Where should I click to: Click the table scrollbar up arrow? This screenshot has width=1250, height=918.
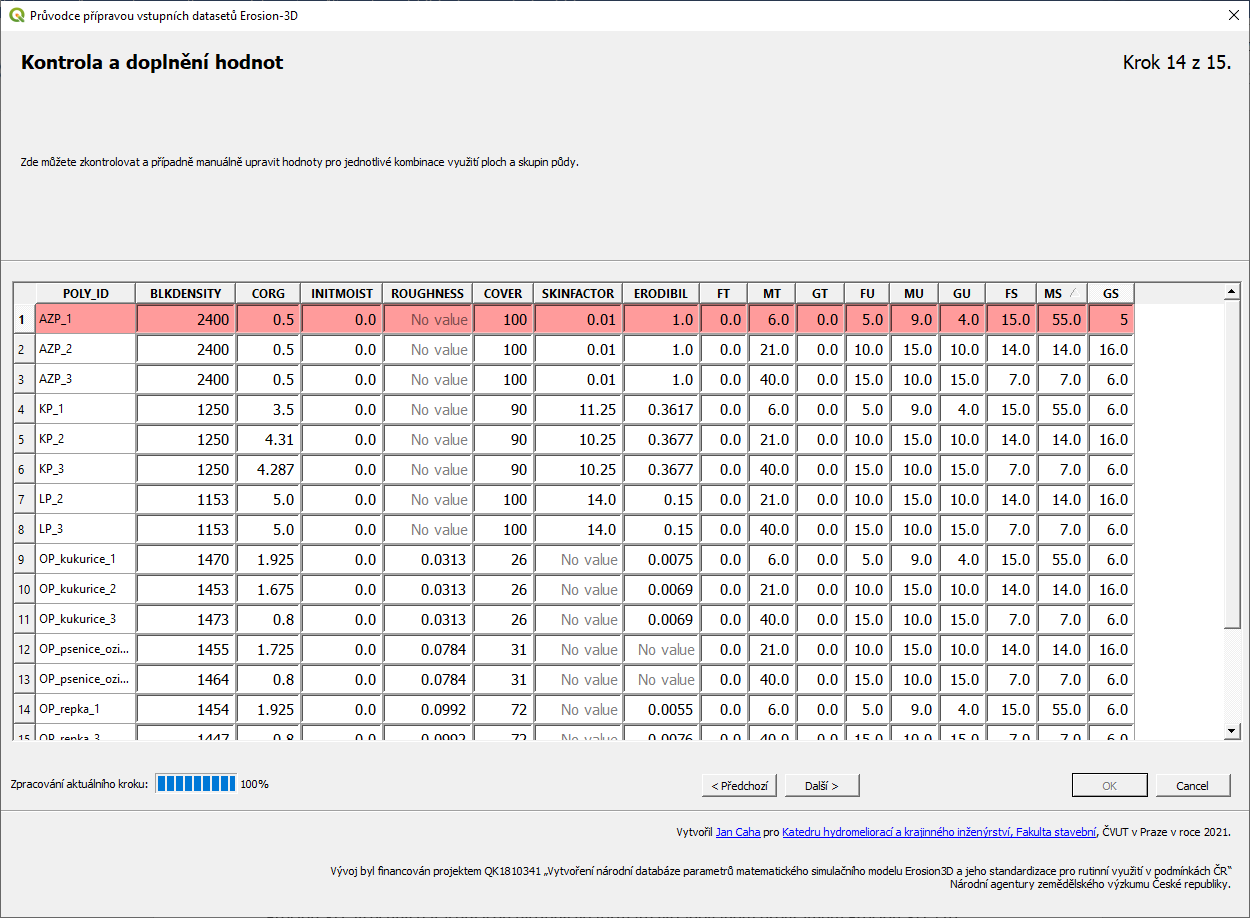pyautogui.click(x=1231, y=291)
